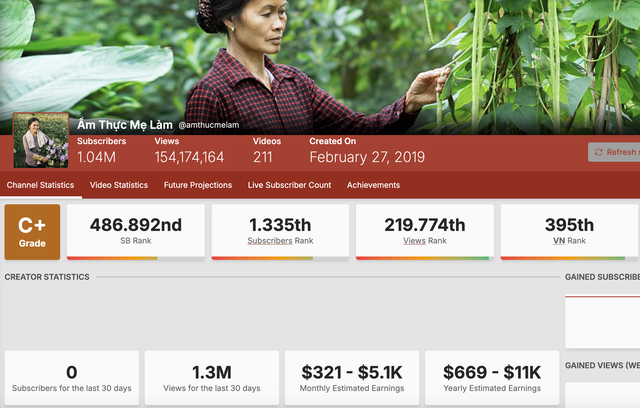The height and width of the screenshot is (408, 640).
Task: Select Subscribers for last 30 days card
Action: pos(72,378)
